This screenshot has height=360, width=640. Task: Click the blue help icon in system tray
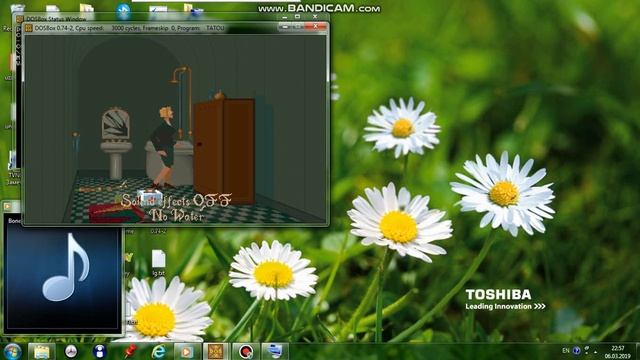[x=576, y=351]
